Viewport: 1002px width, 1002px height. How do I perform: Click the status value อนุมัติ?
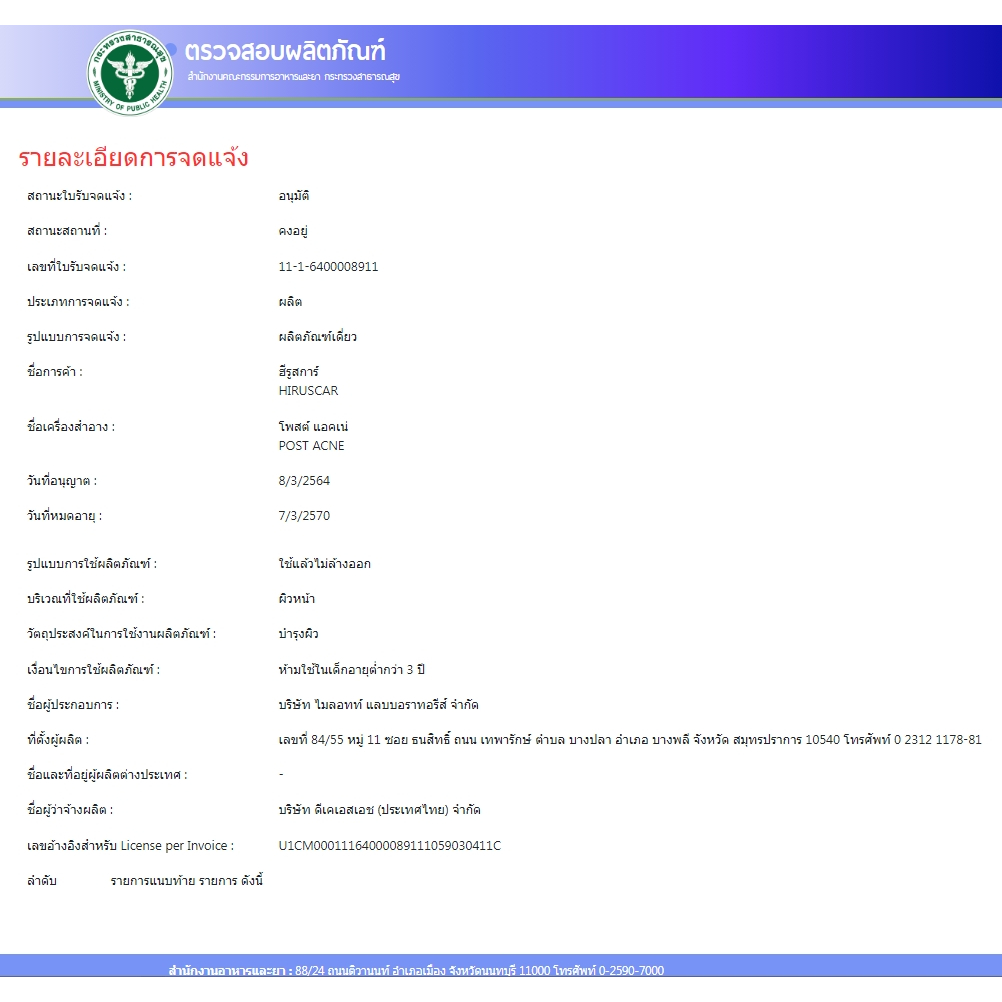tap(294, 196)
